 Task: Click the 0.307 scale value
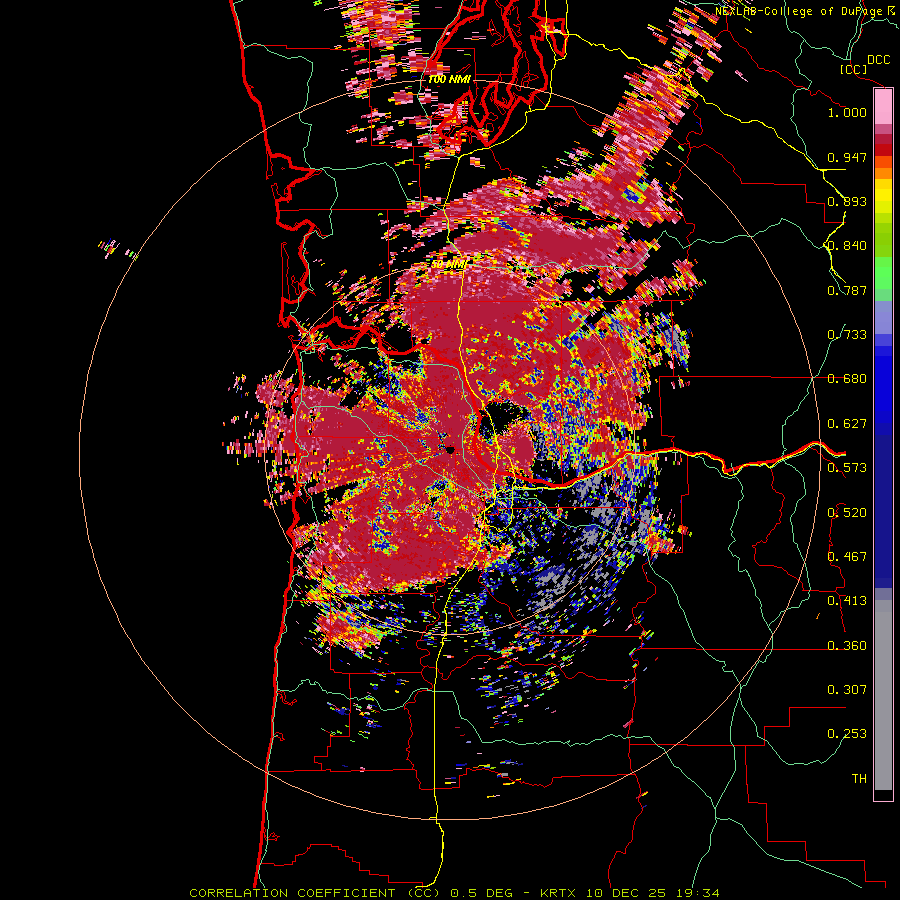coord(847,690)
